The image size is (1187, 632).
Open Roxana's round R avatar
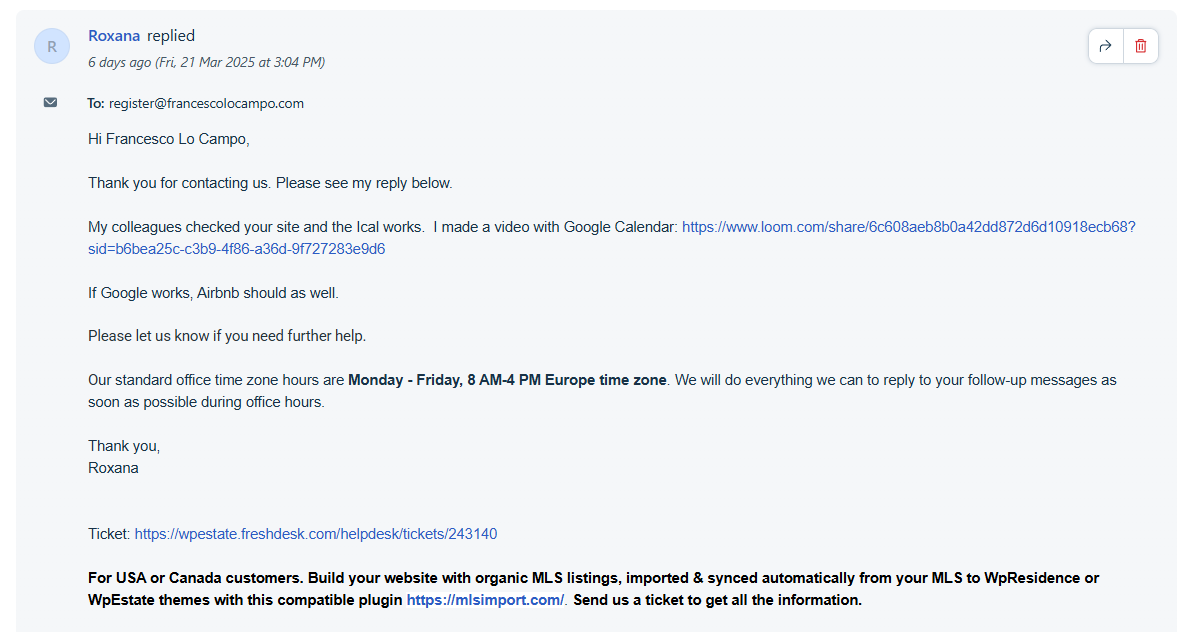pos(51,46)
